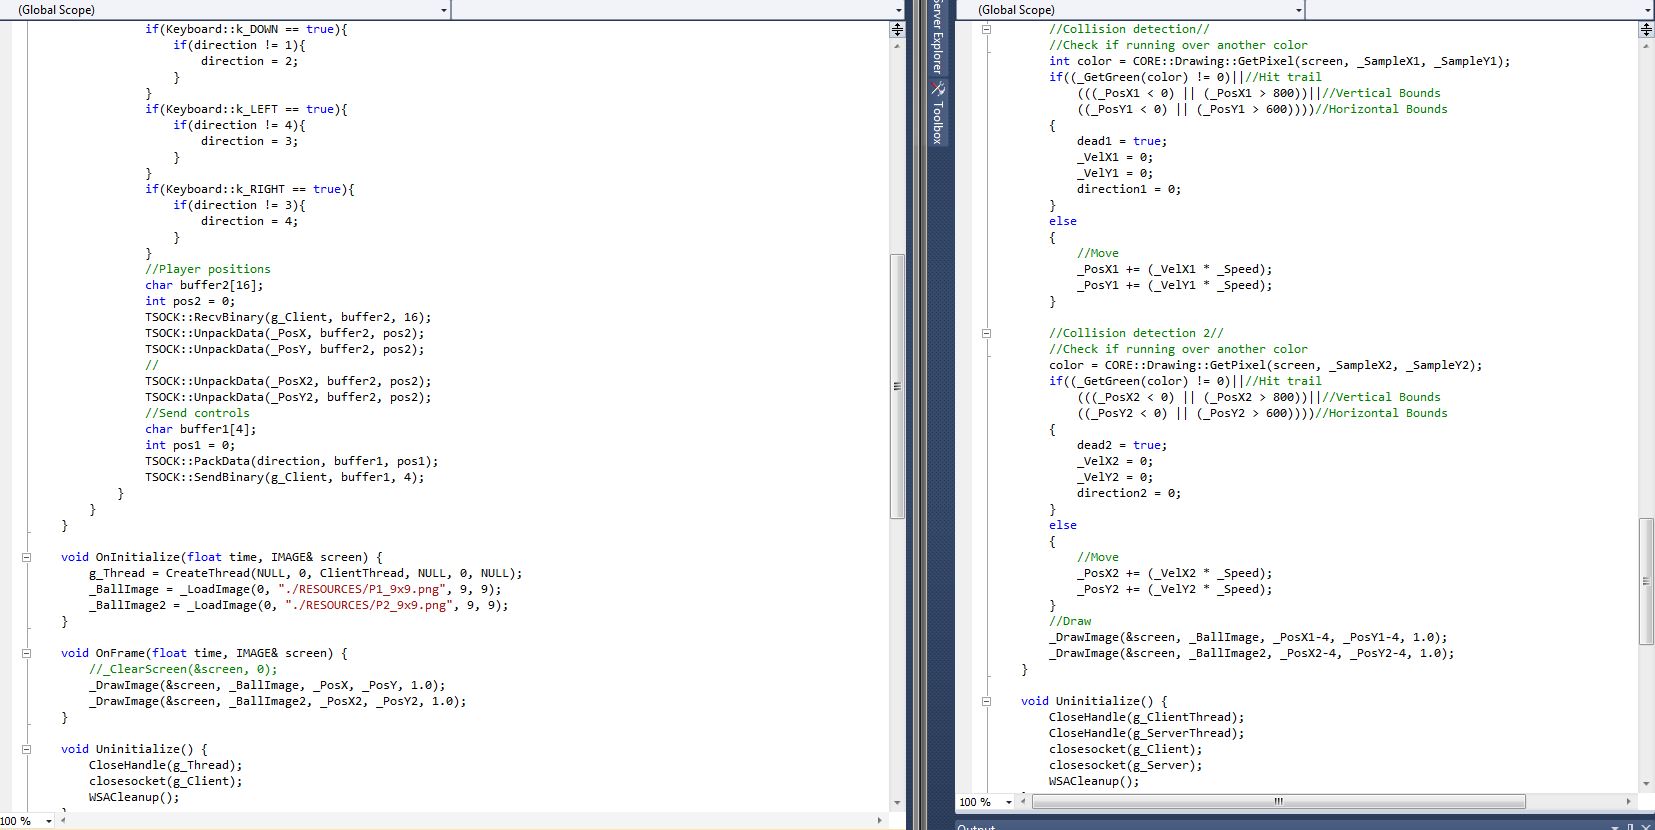Click left pane's vertical scroll down arrow
Screen dimensions: 1655x830
(897, 803)
